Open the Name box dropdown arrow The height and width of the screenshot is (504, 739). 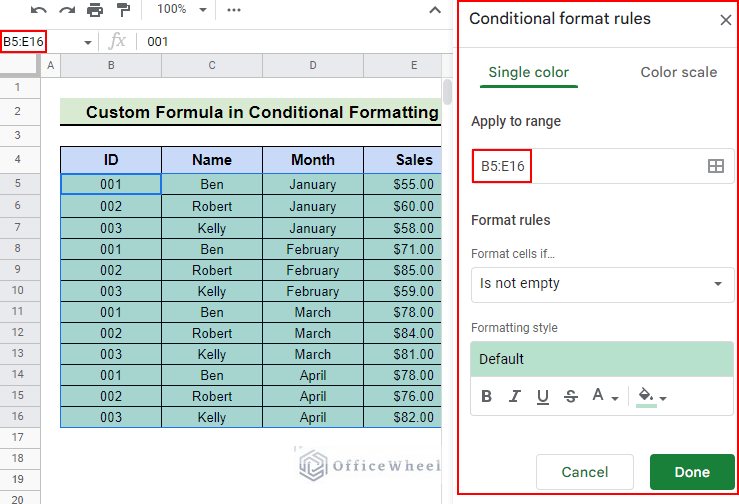(x=88, y=42)
